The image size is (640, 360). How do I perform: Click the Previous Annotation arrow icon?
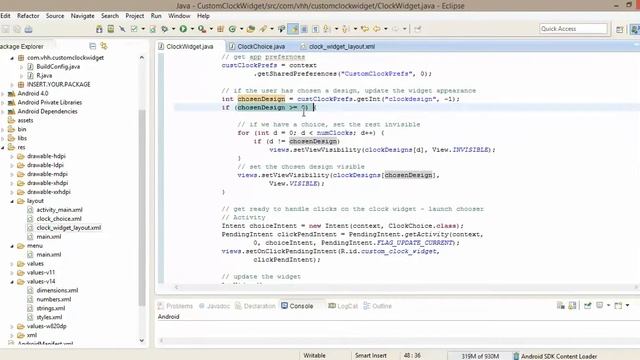345,29
